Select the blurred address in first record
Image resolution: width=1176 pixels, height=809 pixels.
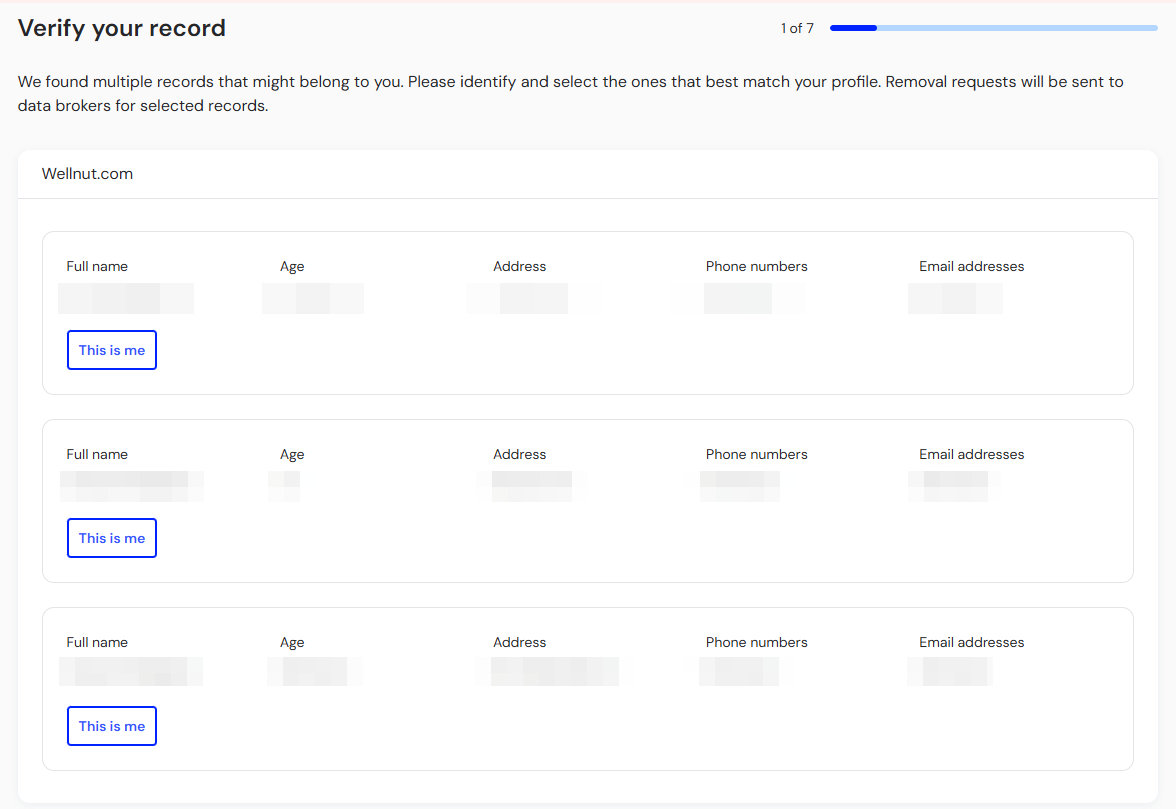(533, 299)
